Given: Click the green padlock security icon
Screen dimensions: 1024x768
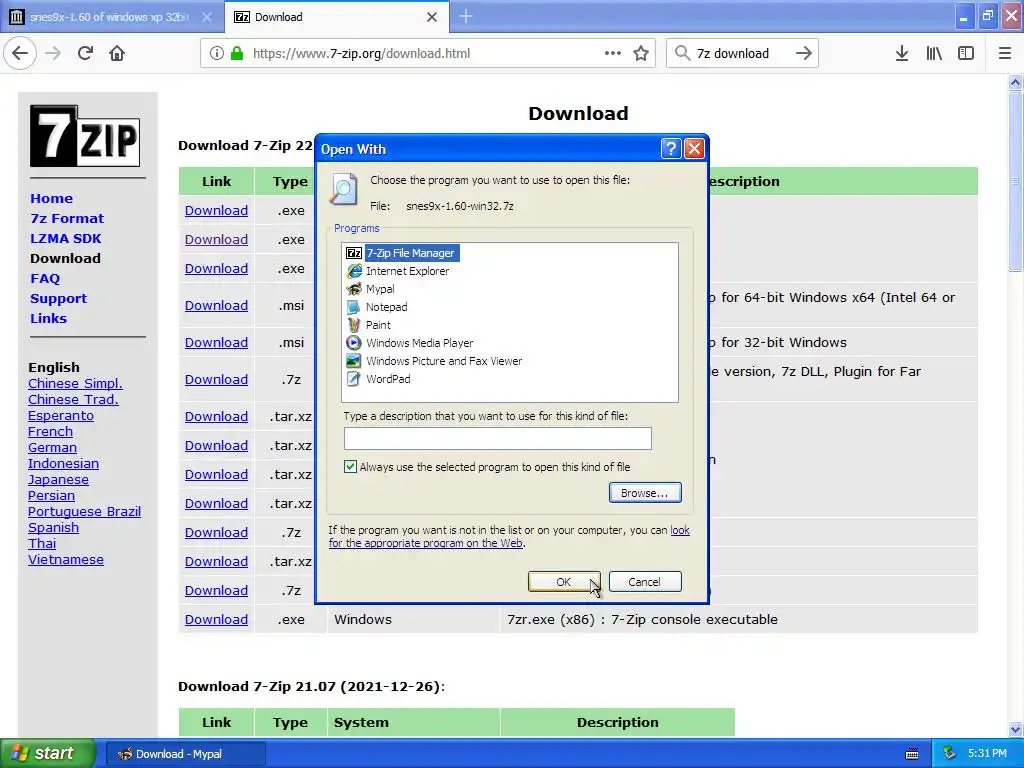Looking at the screenshot, I should [x=237, y=54].
